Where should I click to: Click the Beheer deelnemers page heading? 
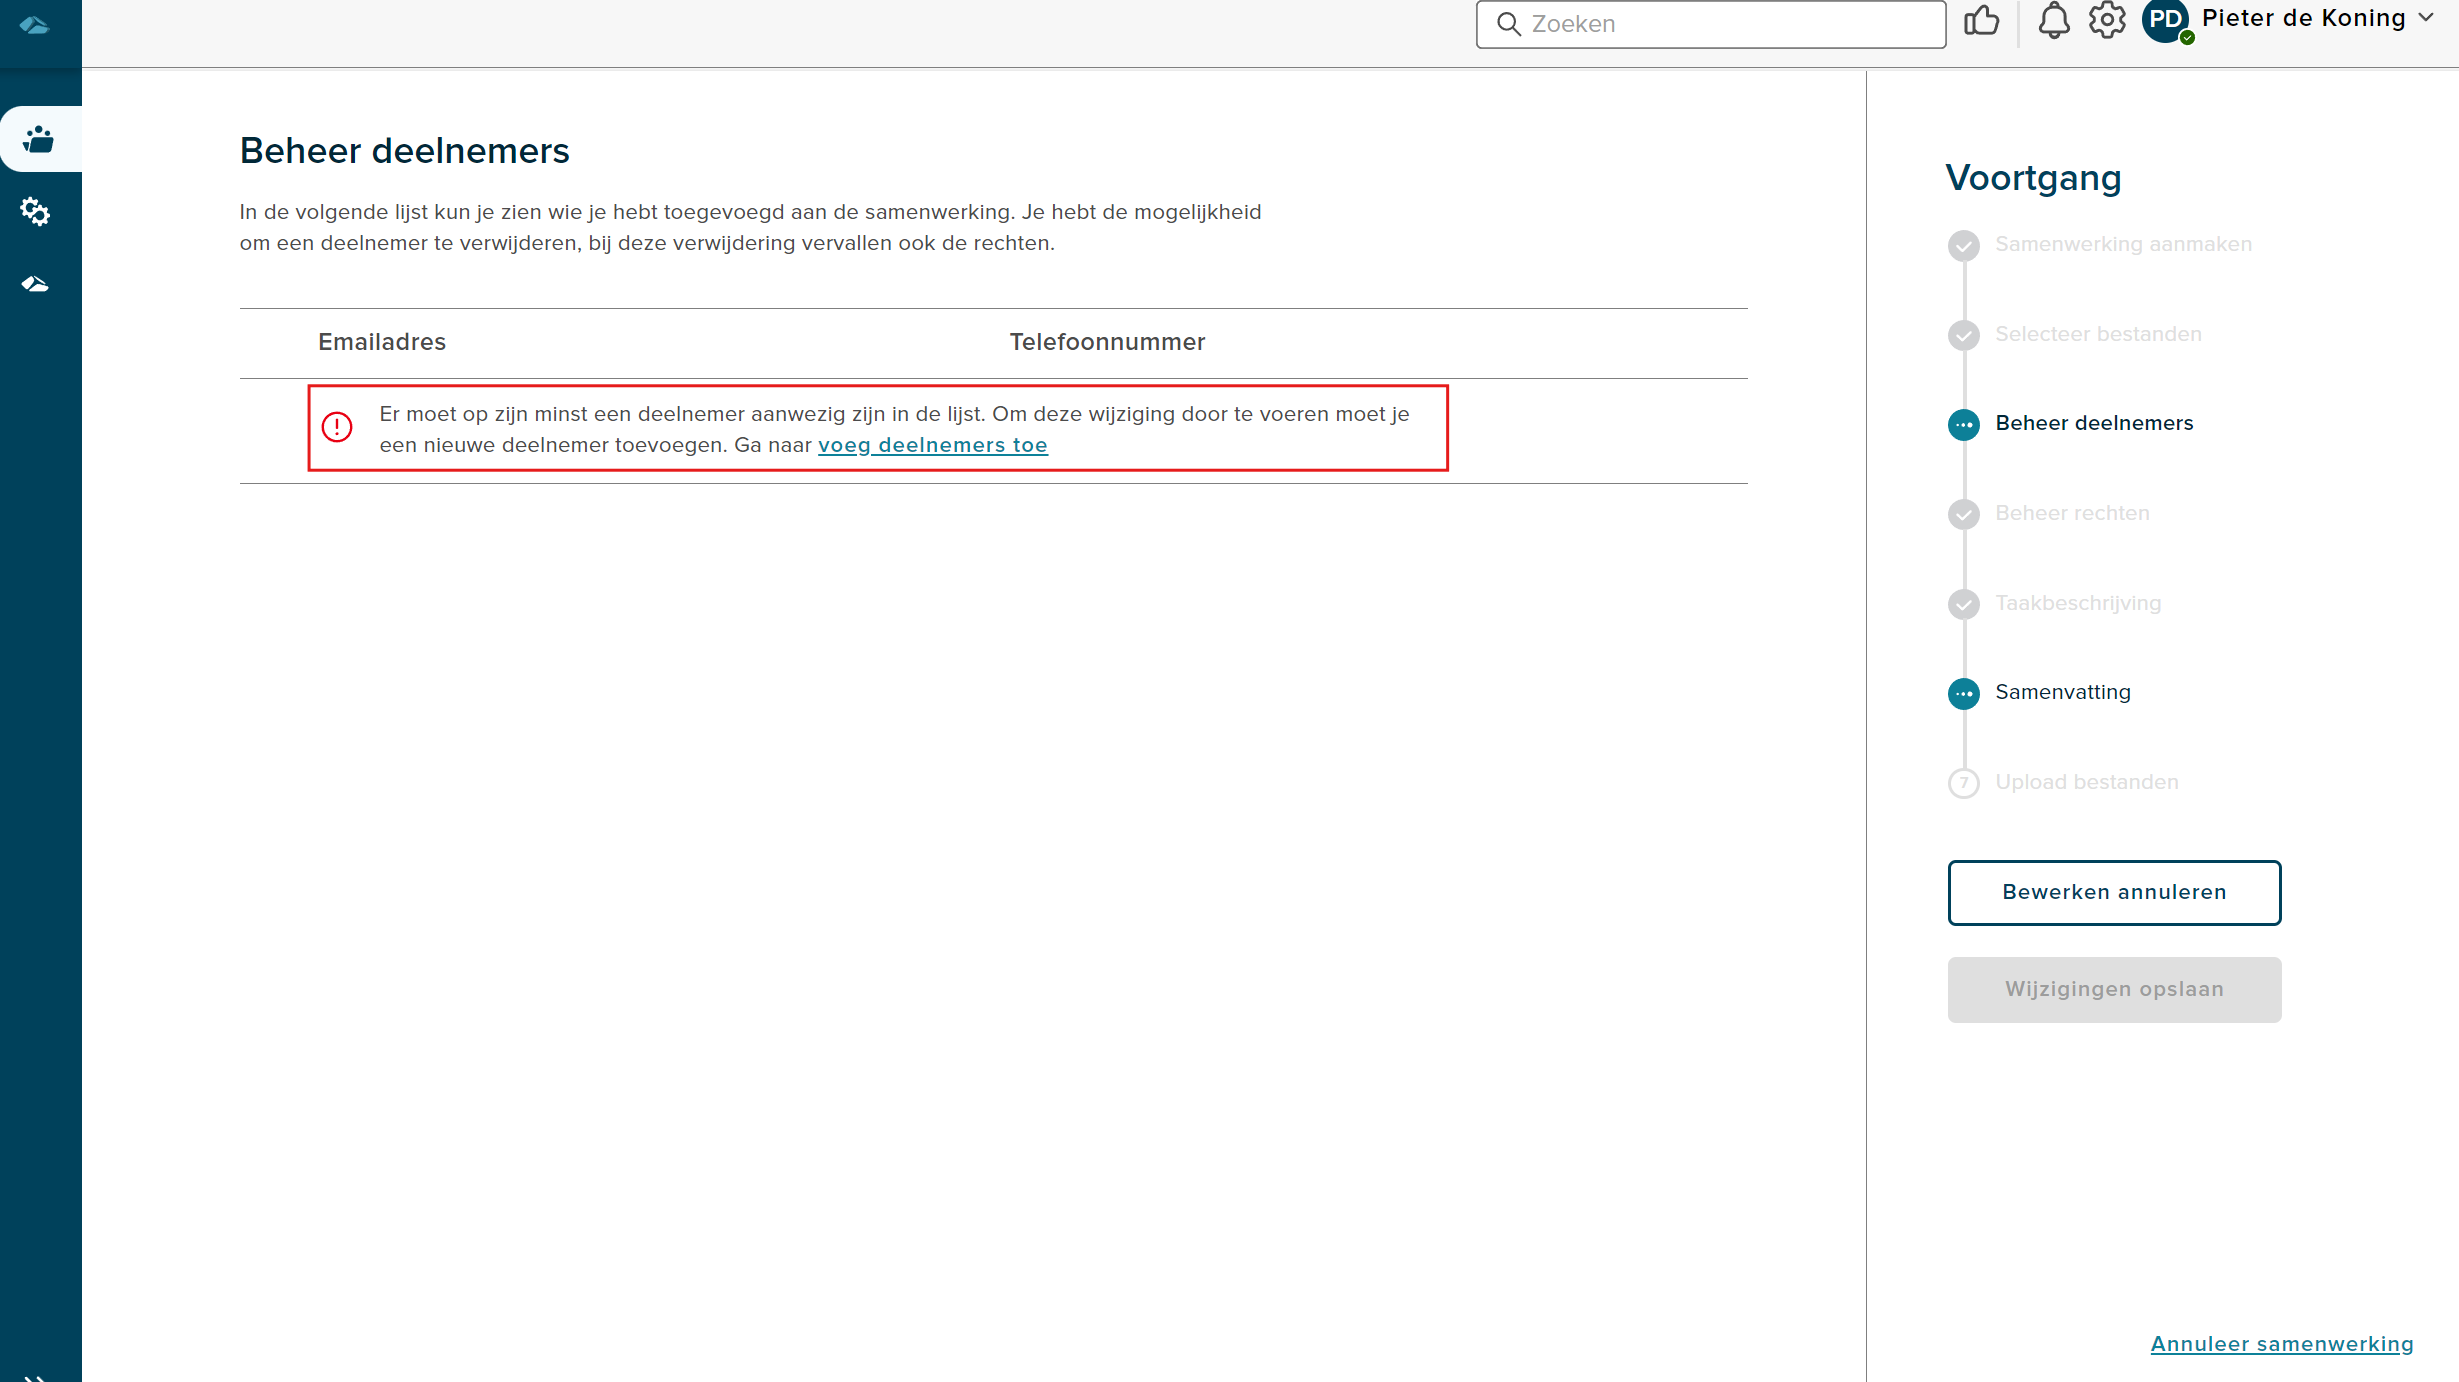pyautogui.click(x=404, y=151)
